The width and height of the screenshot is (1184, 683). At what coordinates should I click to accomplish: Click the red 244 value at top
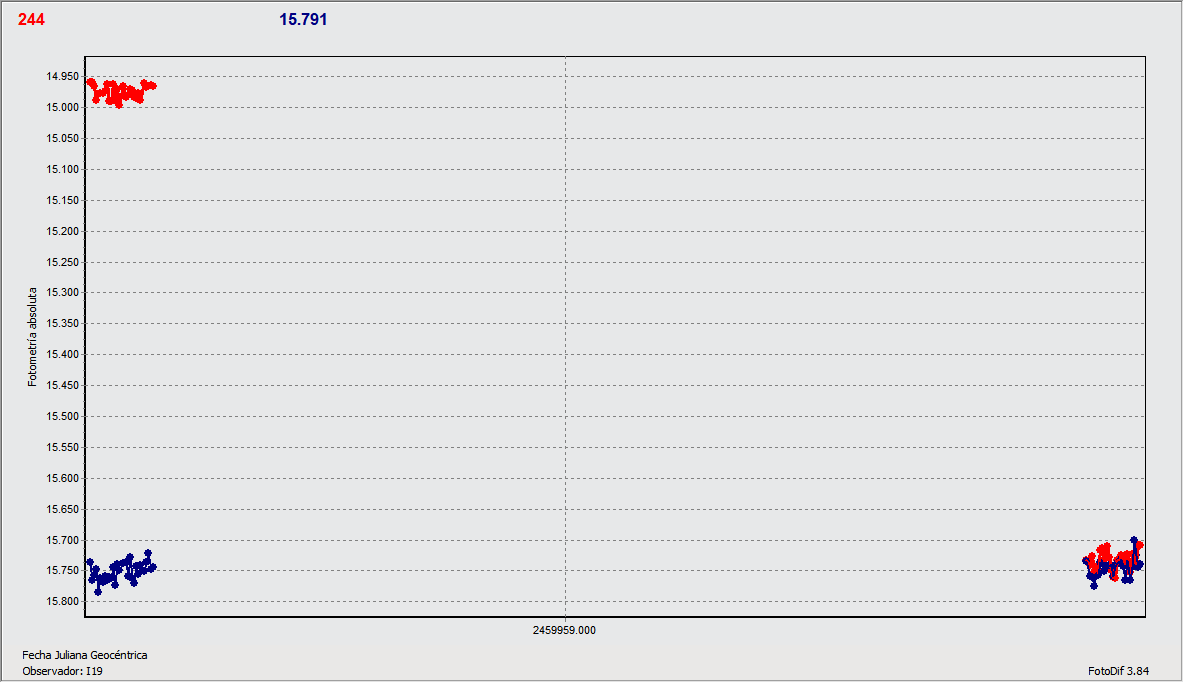(x=31, y=19)
